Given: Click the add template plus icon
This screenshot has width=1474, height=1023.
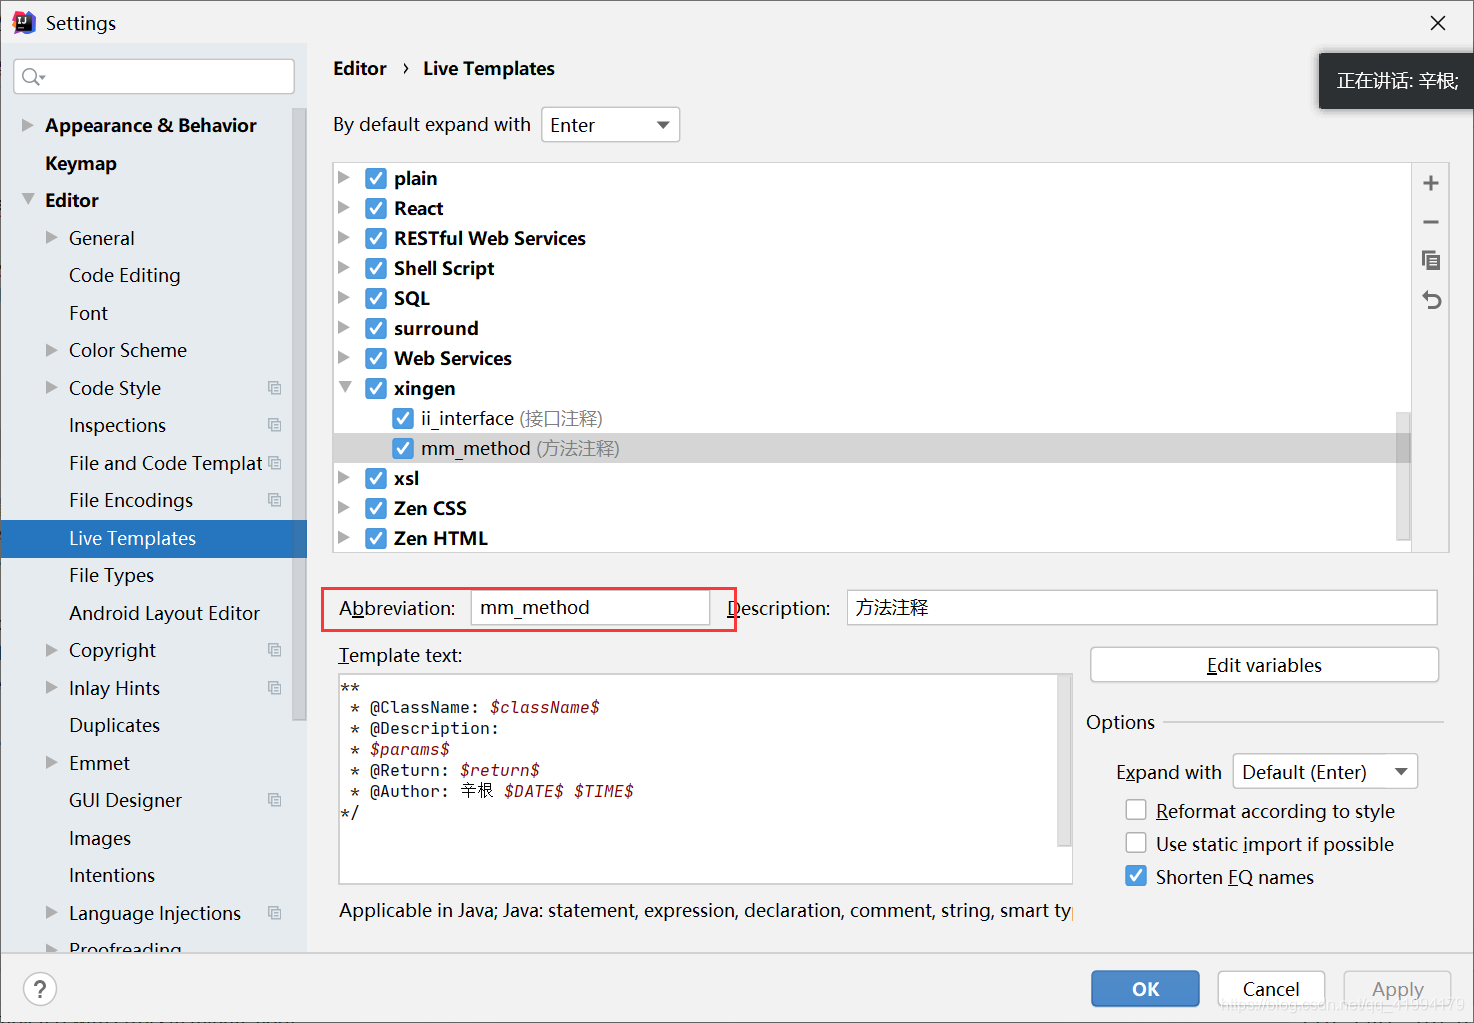Looking at the screenshot, I should coord(1431,183).
